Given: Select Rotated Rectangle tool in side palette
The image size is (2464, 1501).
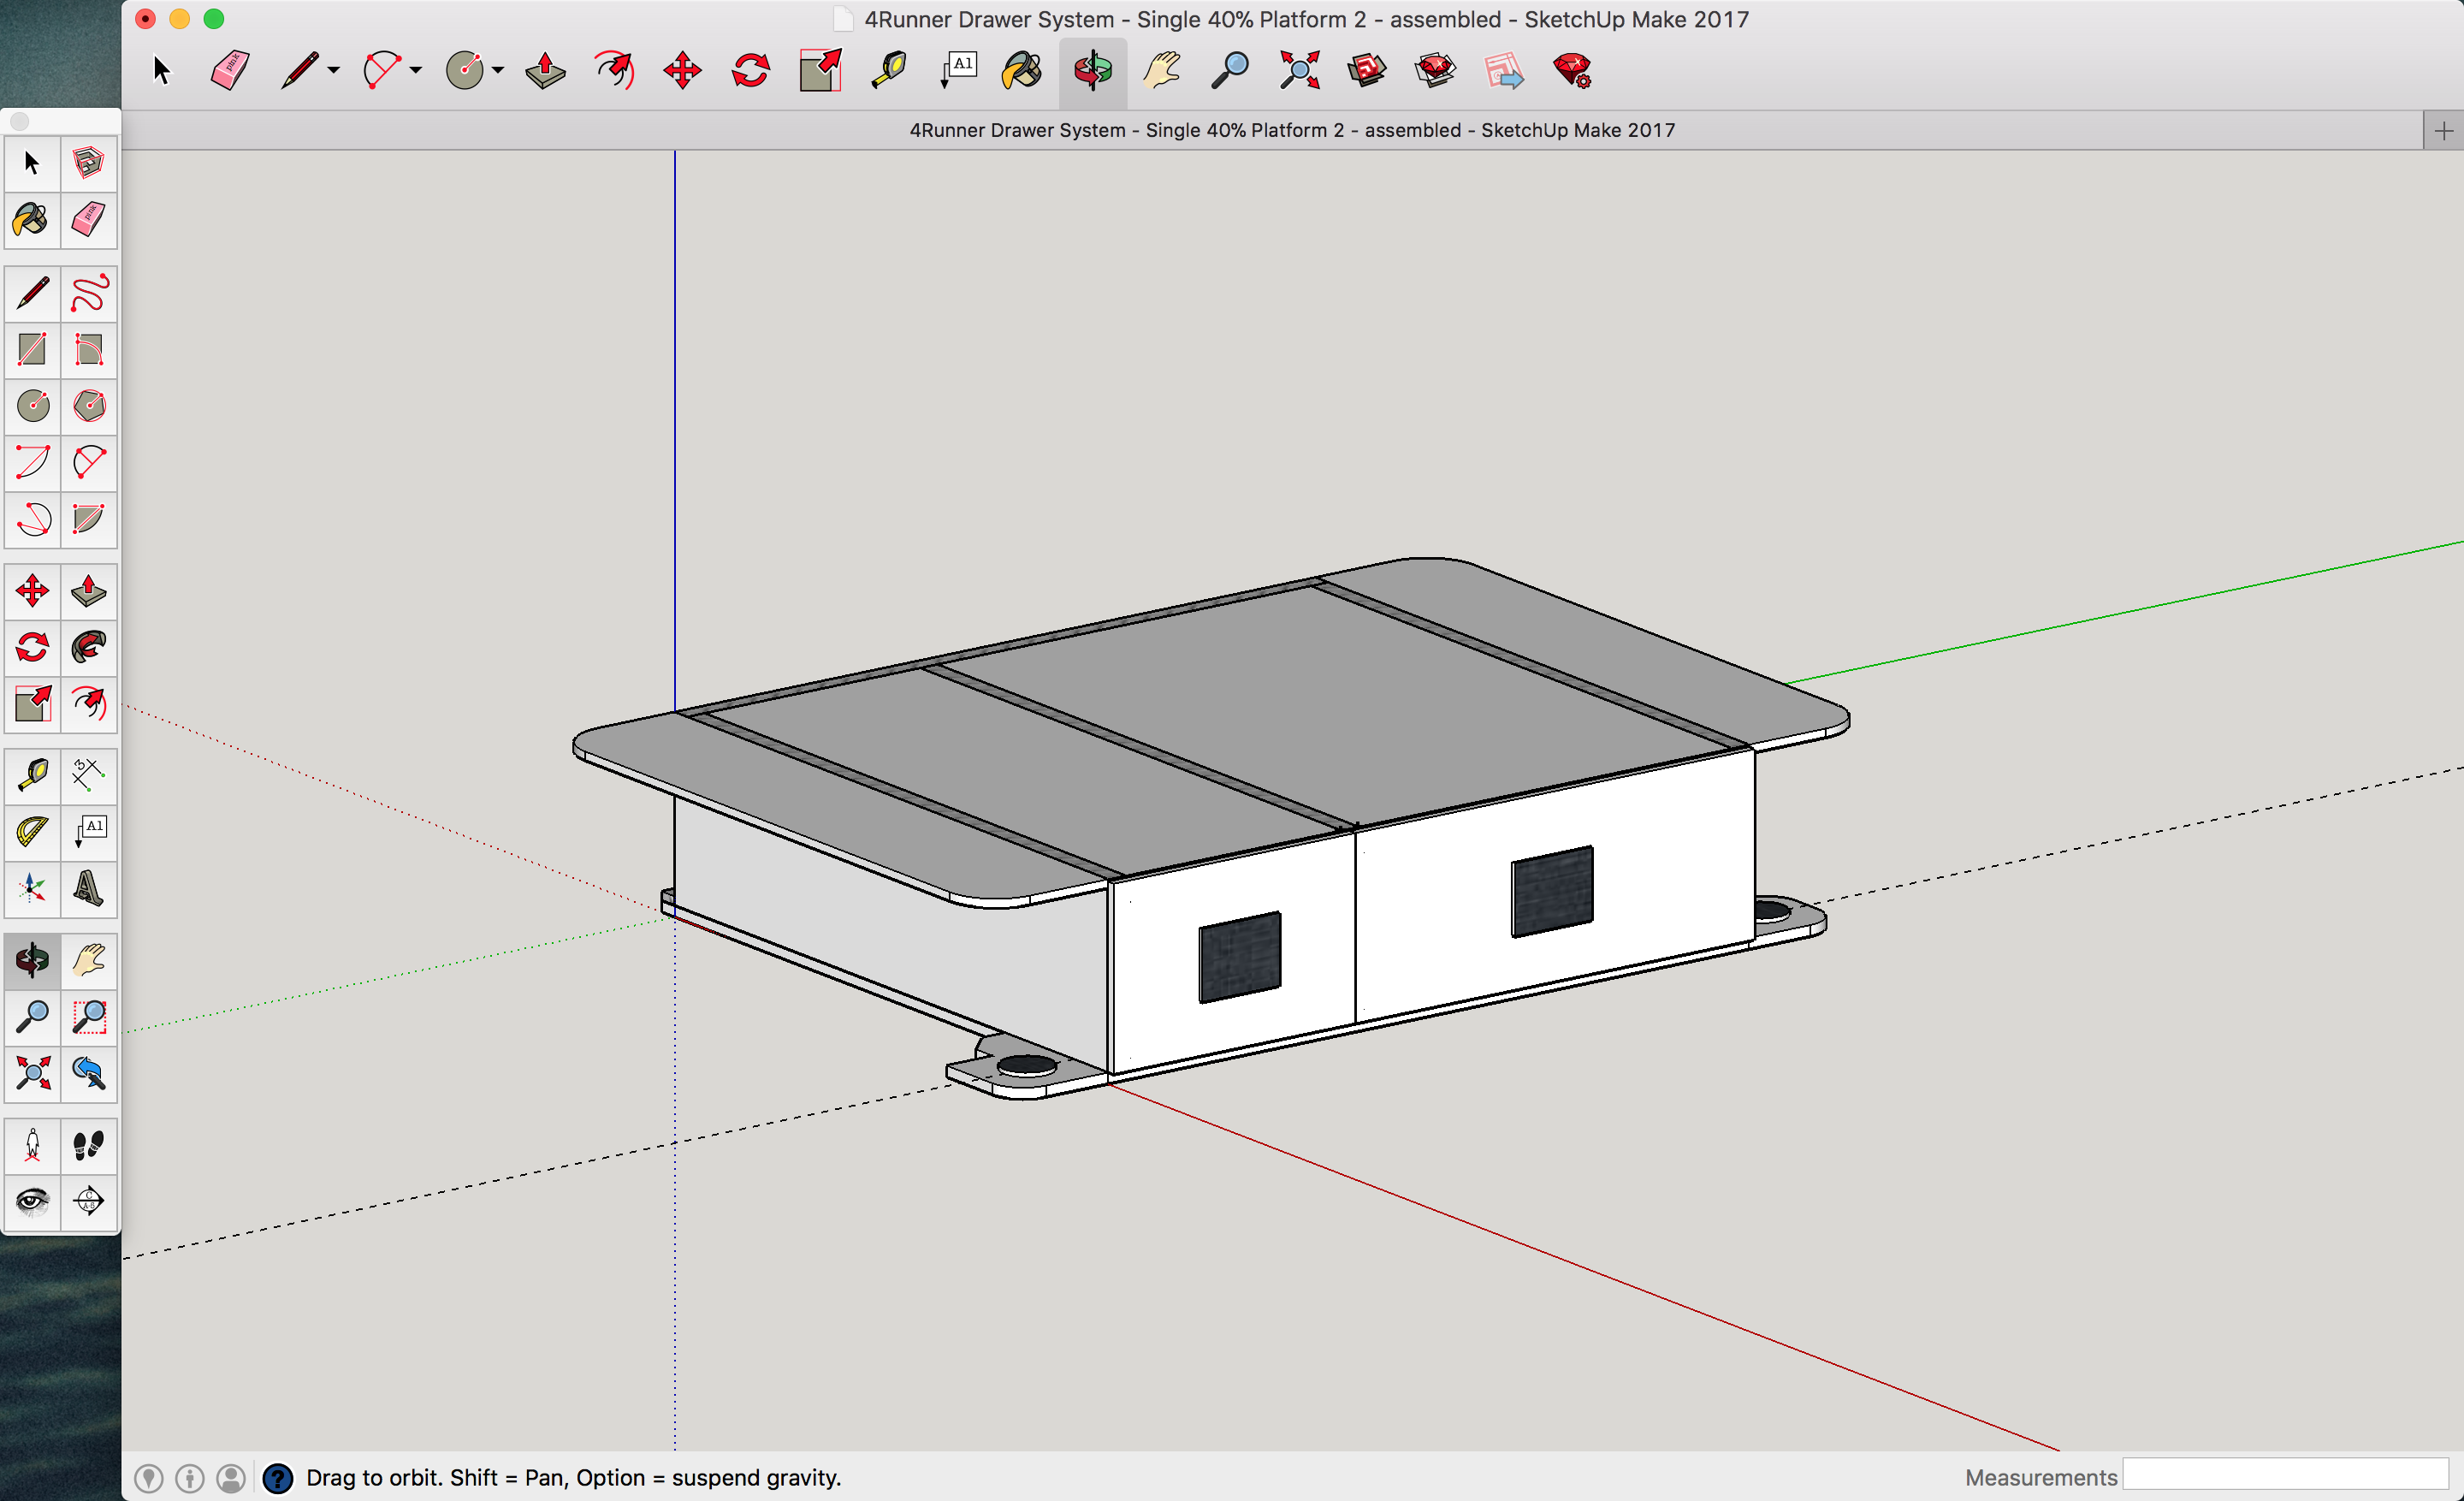Looking at the screenshot, I should coord(89,350).
